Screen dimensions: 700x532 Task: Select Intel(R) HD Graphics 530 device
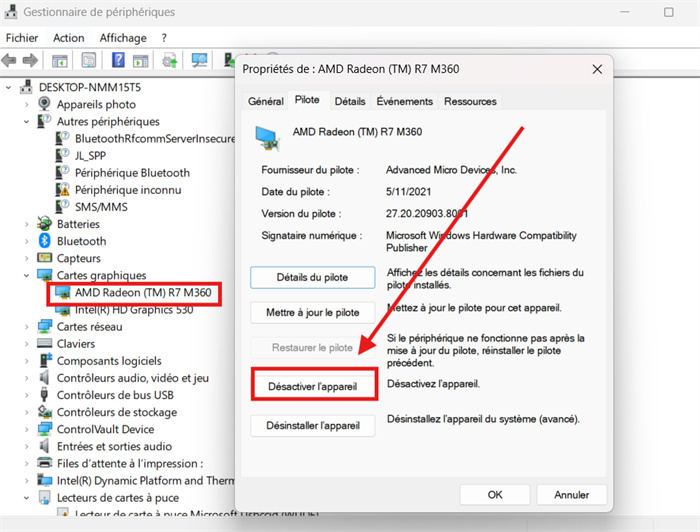coord(134,310)
